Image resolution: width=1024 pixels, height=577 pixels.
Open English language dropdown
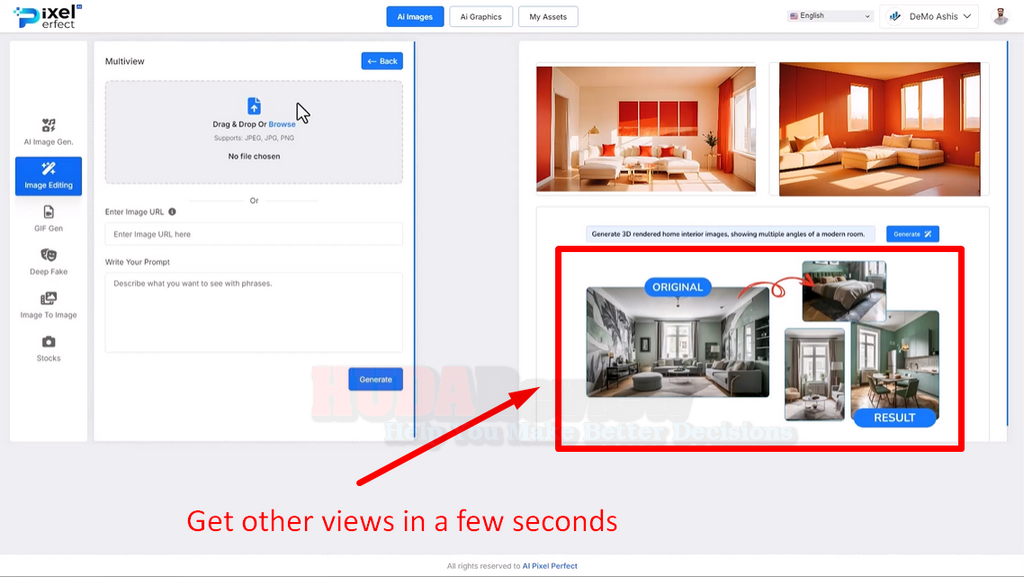(x=830, y=16)
